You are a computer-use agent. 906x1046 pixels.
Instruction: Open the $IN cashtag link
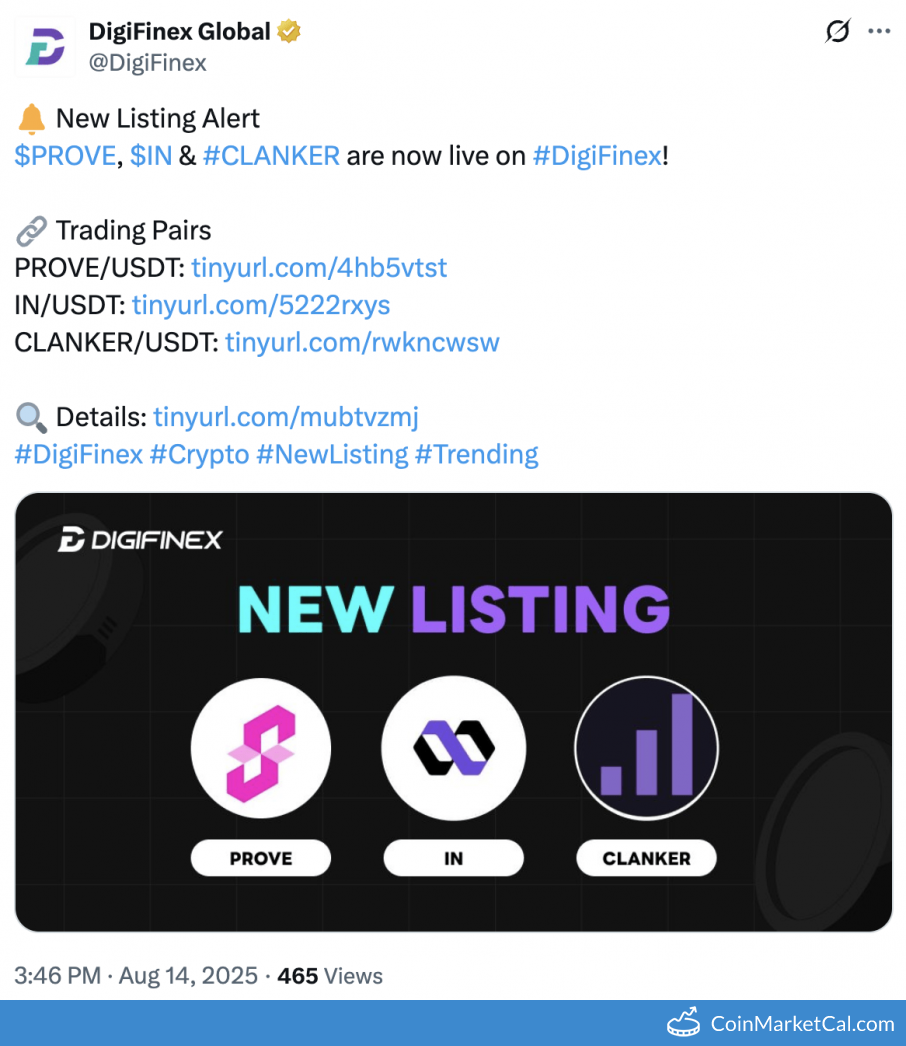tap(151, 156)
